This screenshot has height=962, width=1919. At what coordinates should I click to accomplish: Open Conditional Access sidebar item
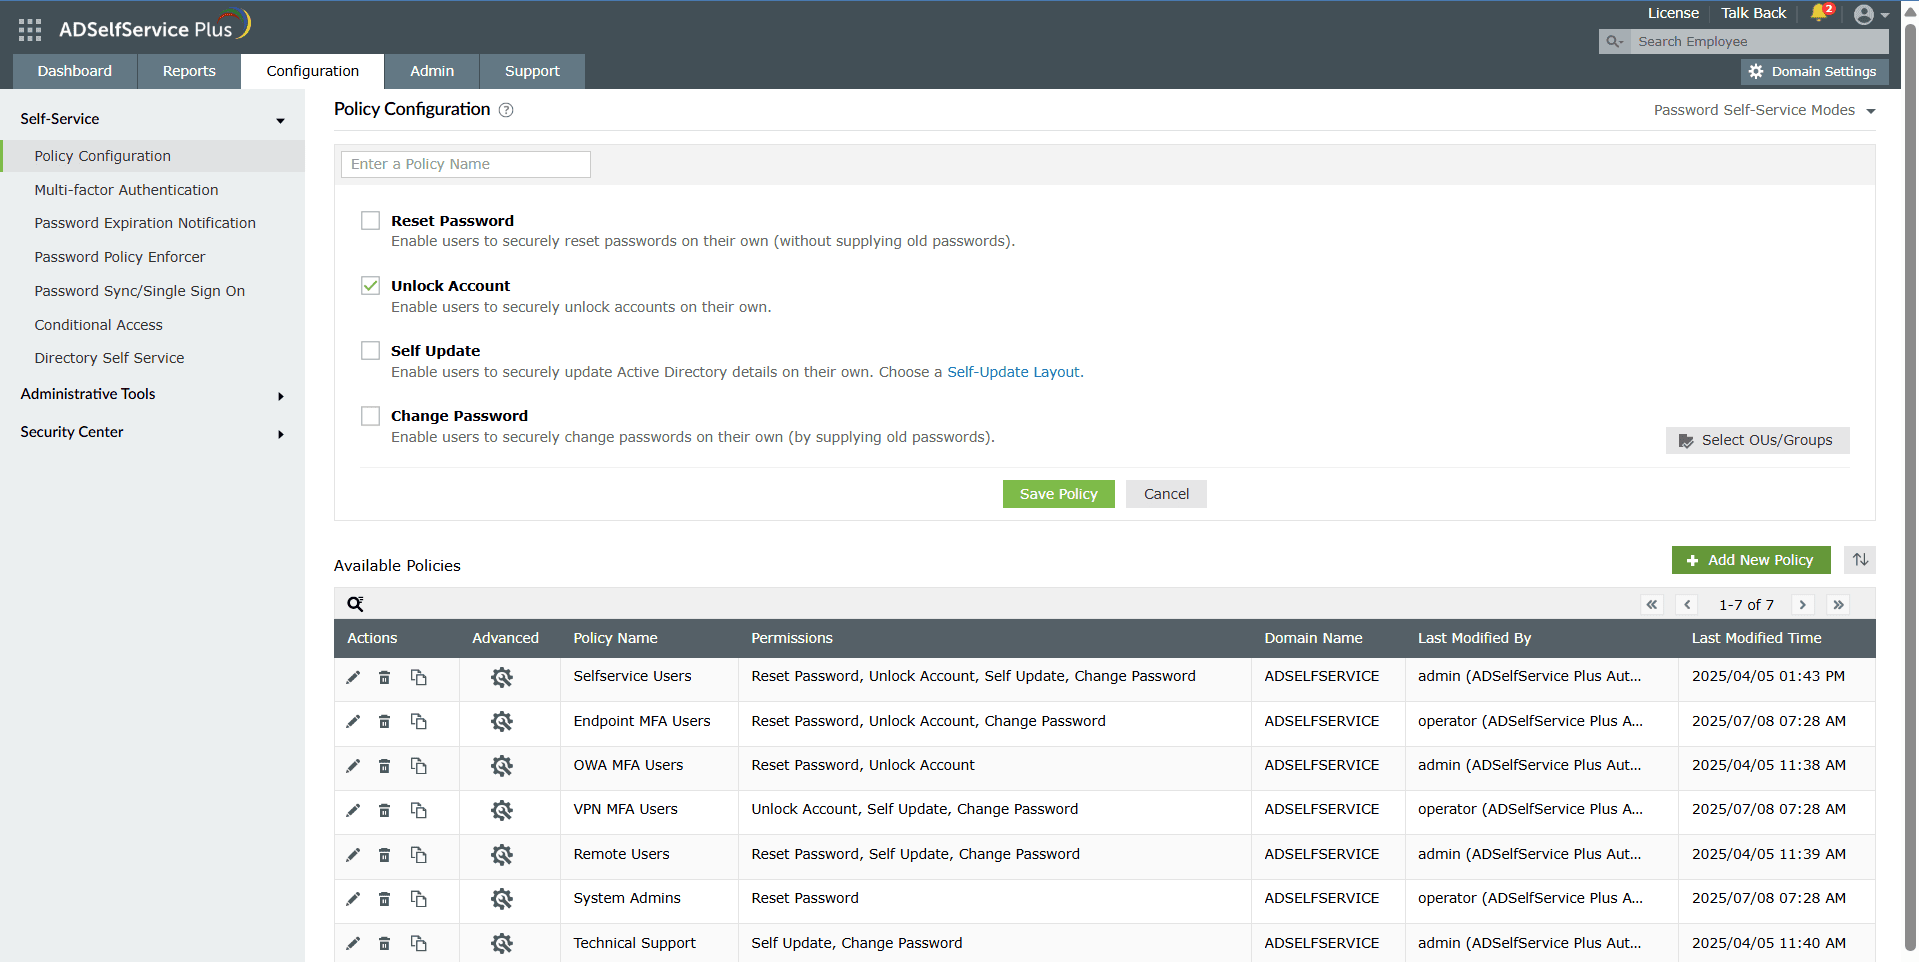[98, 325]
